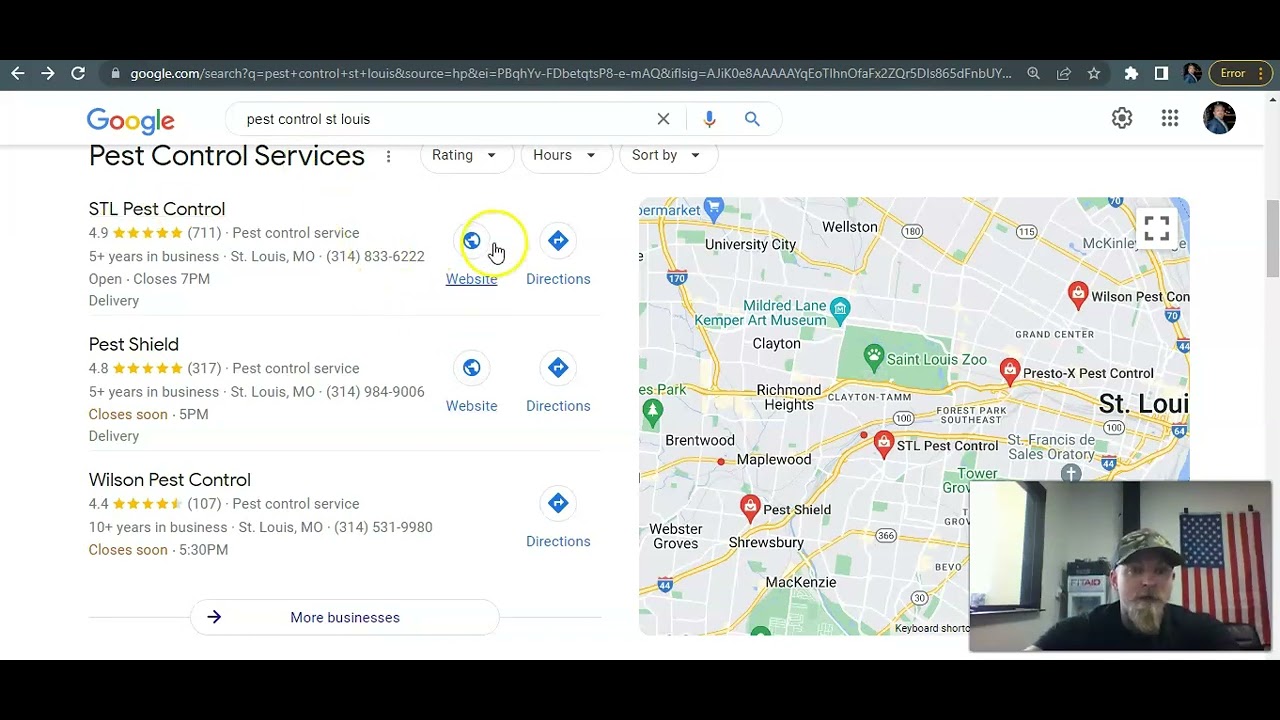
Task: Click the address bar URL
Action: (570, 73)
